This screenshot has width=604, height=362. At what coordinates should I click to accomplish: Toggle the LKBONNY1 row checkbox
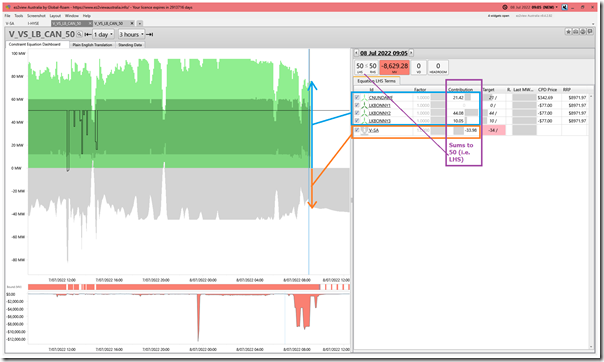point(357,105)
